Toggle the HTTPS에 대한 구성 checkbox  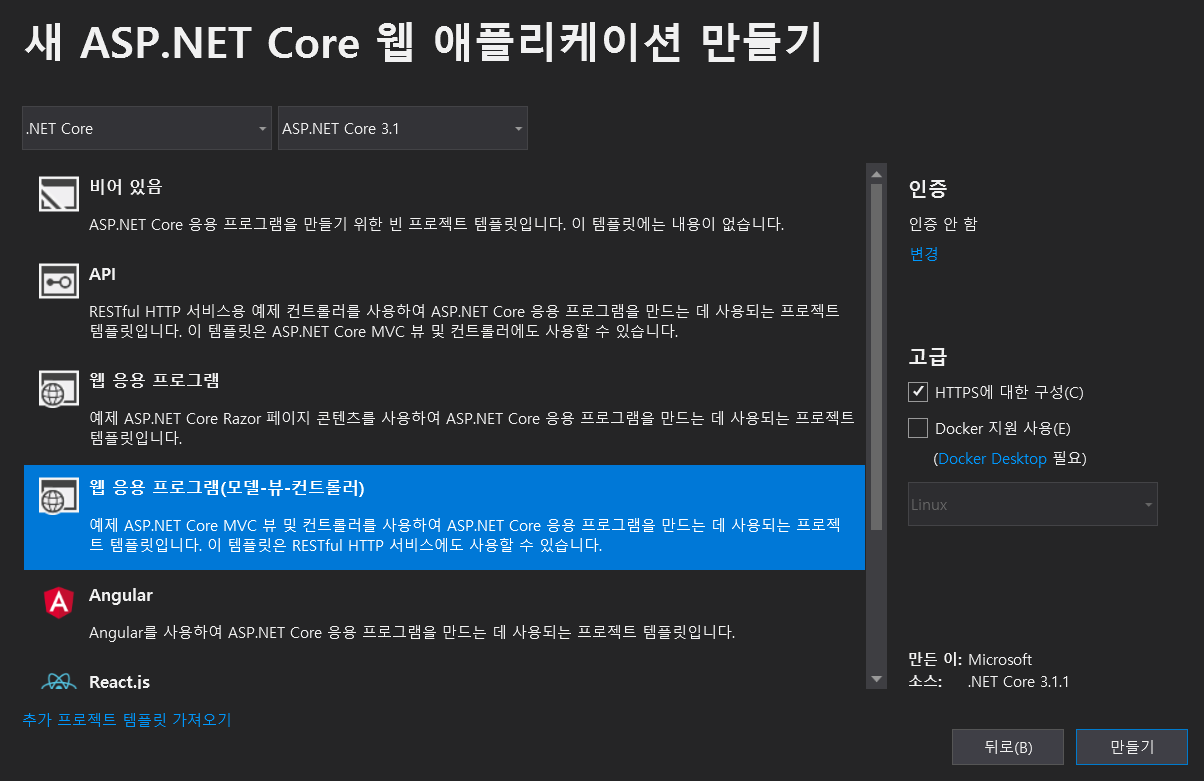[x=918, y=392]
